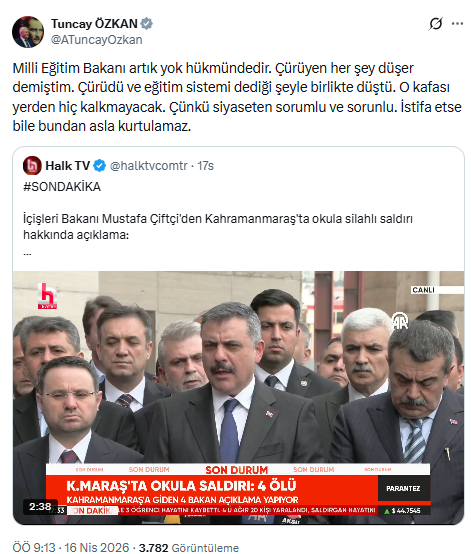Click the AA agency logo in video
471x554 pixels.
coord(400,321)
